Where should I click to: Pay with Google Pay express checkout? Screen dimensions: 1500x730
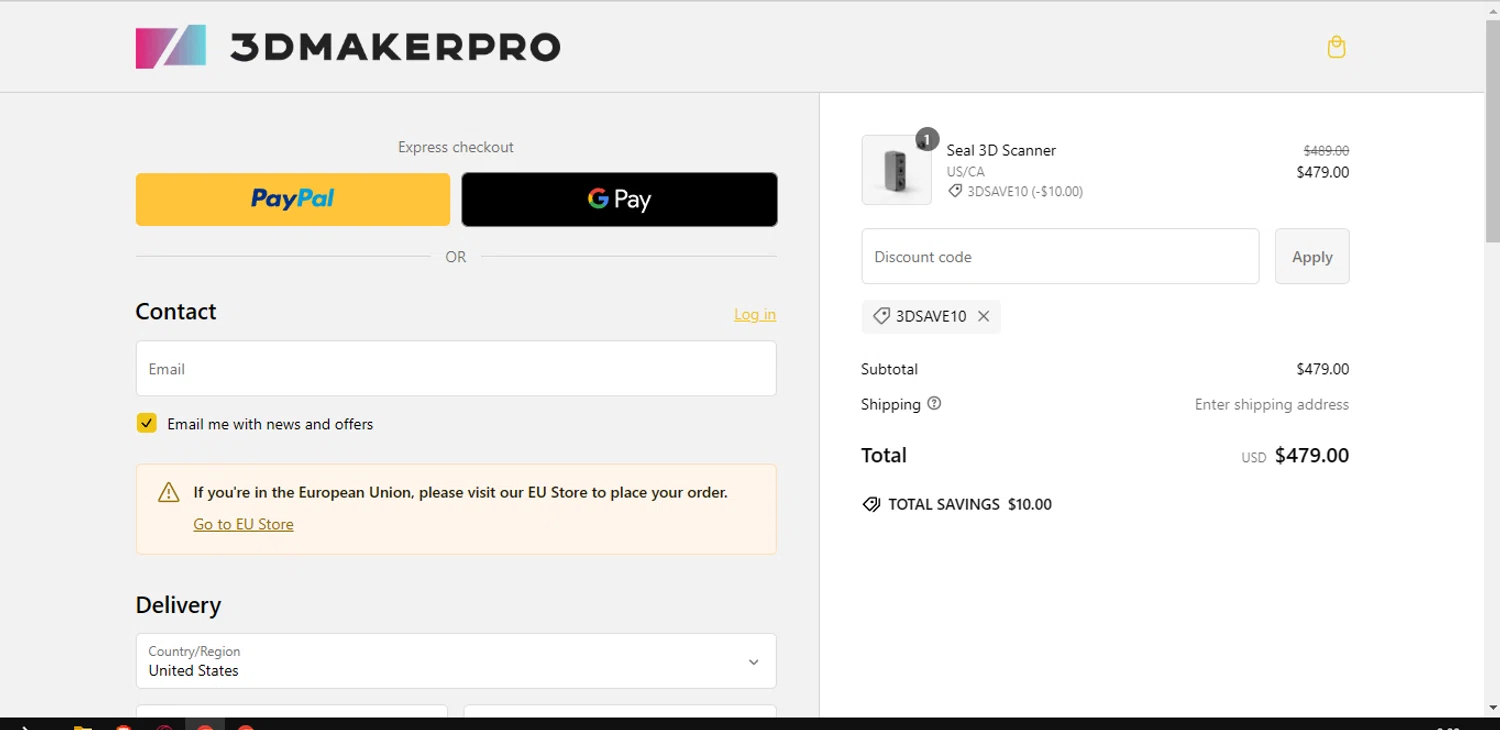click(x=619, y=199)
